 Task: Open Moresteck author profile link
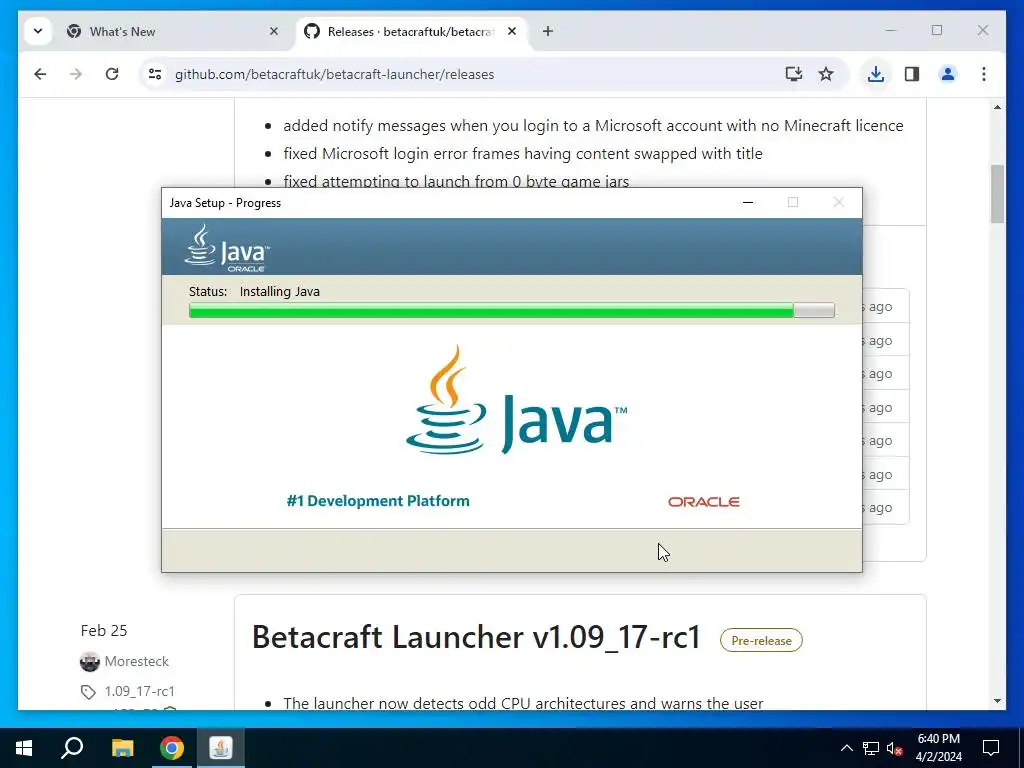point(136,661)
